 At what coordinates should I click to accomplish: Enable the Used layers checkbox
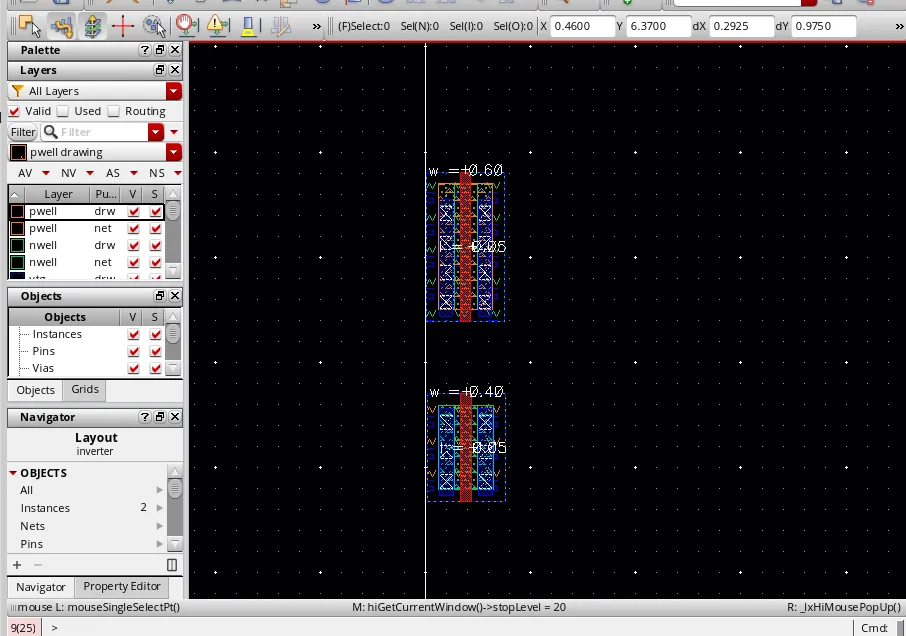(x=63, y=111)
